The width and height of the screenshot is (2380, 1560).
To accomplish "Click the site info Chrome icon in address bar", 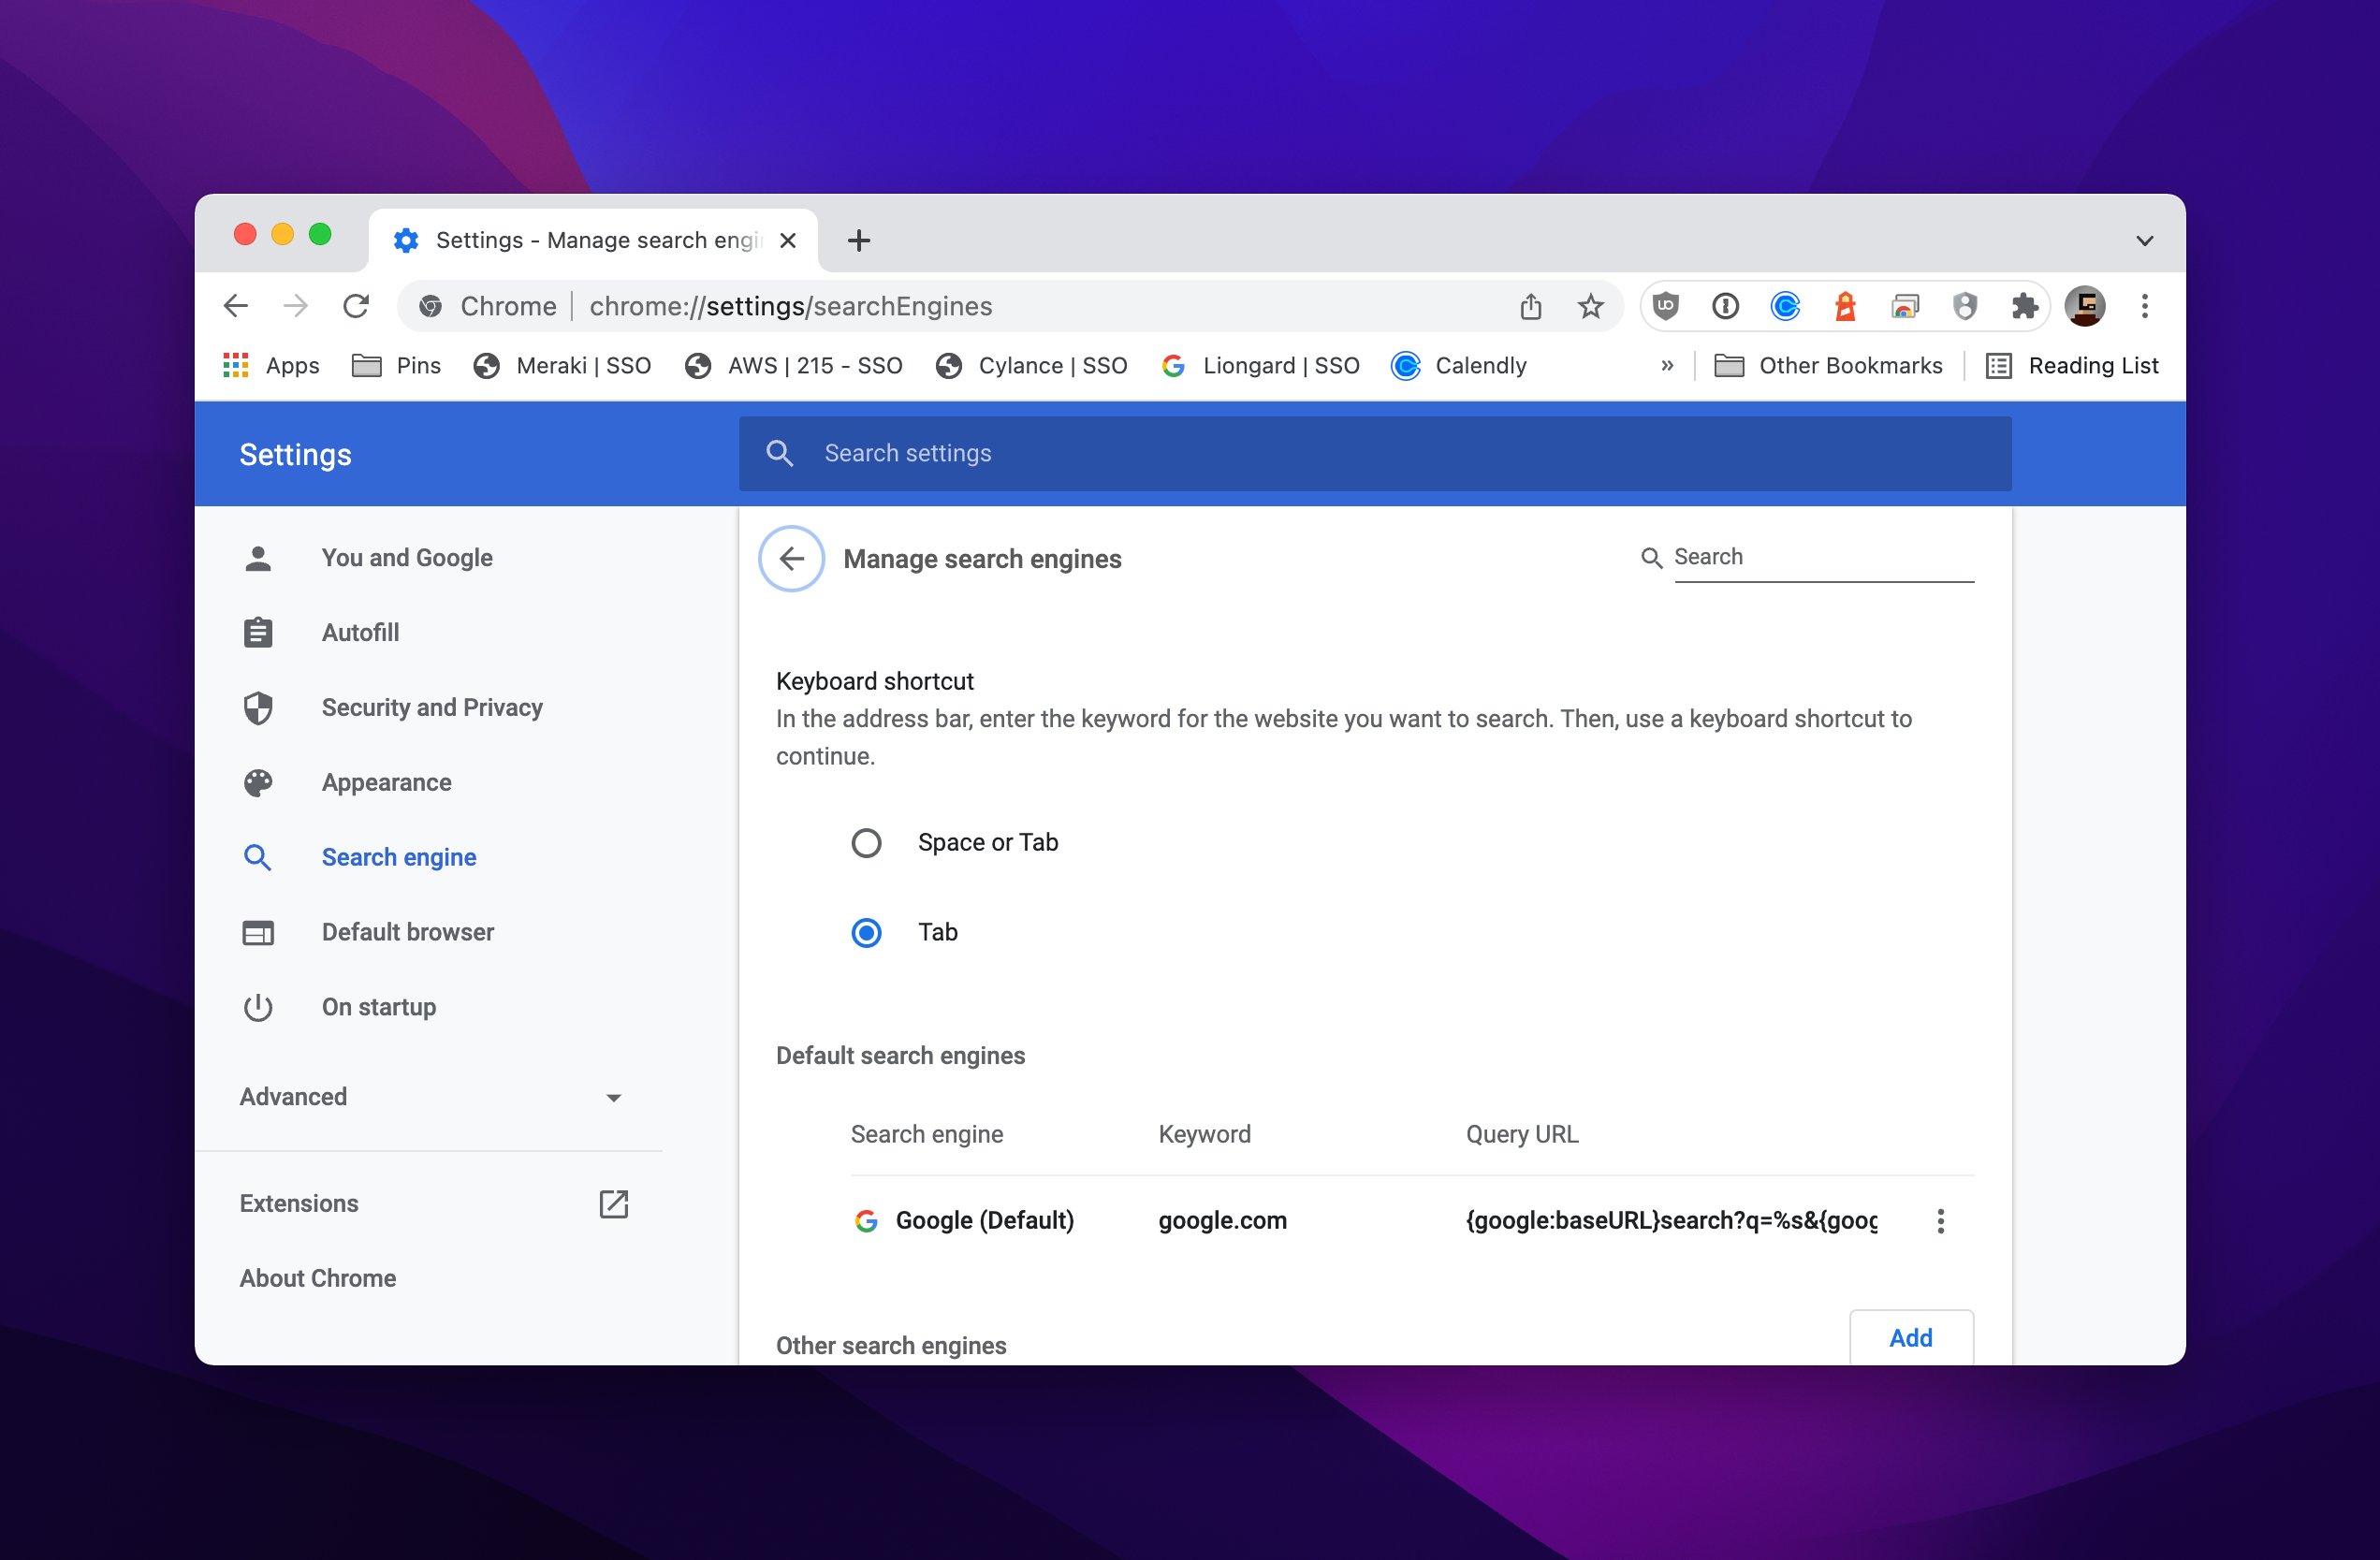I will pyautogui.click(x=431, y=306).
